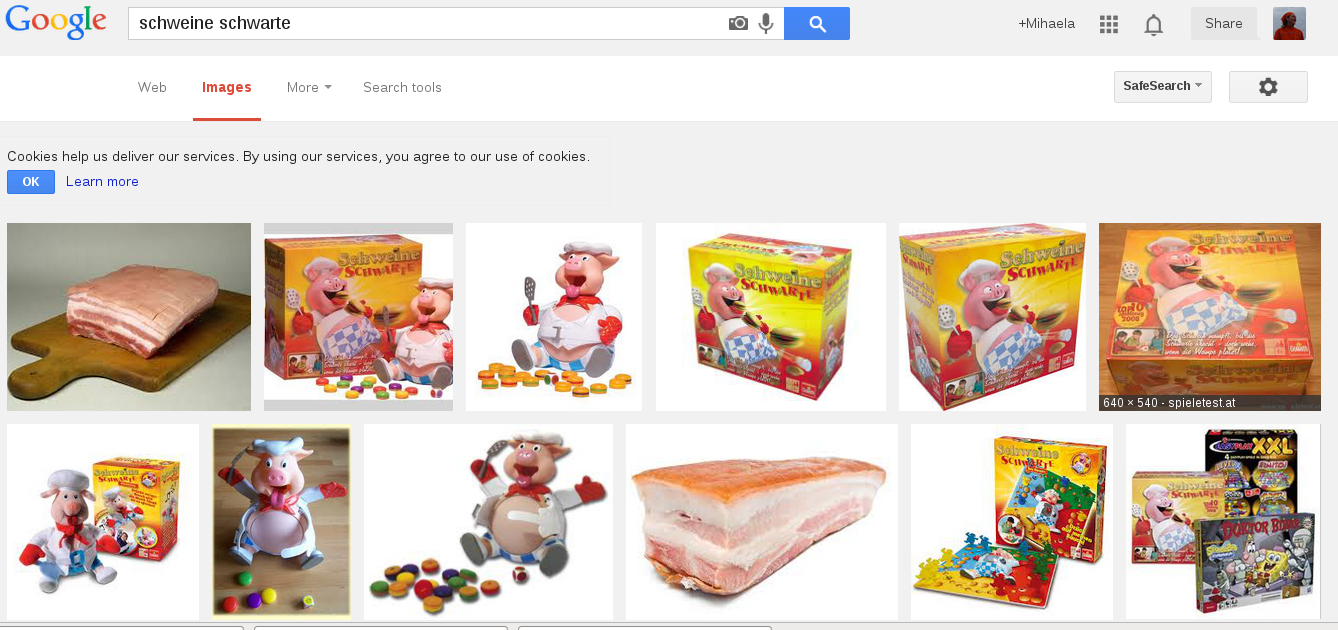
Task: Switch to the Web tab
Action: tap(152, 87)
